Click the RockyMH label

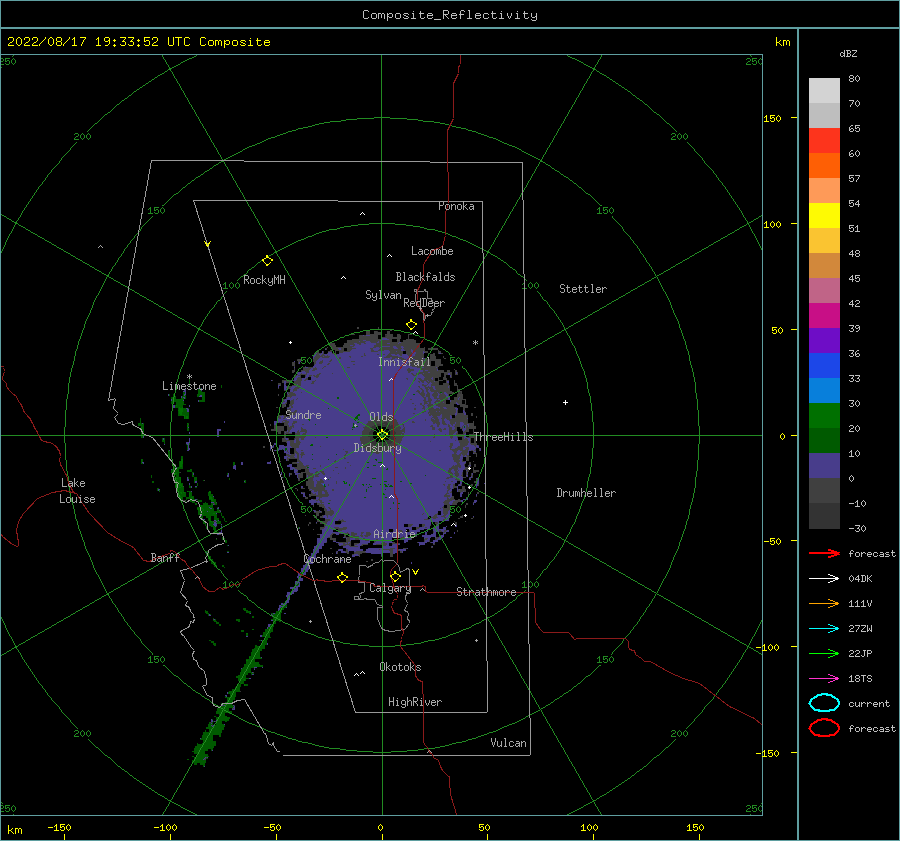click(264, 280)
